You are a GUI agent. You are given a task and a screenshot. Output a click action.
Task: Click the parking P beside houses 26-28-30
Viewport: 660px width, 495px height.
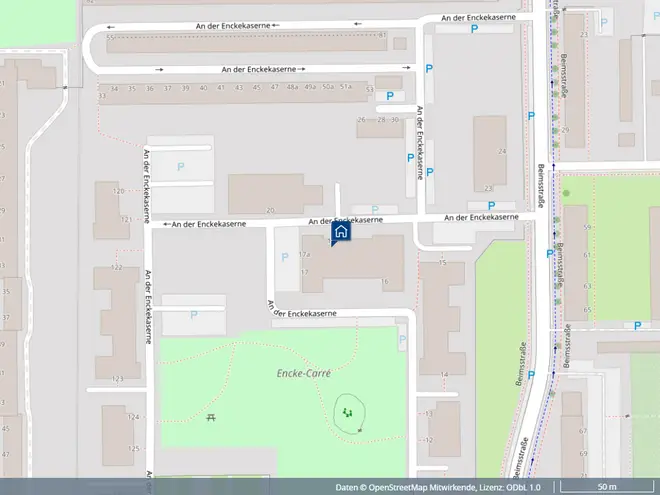click(x=410, y=158)
